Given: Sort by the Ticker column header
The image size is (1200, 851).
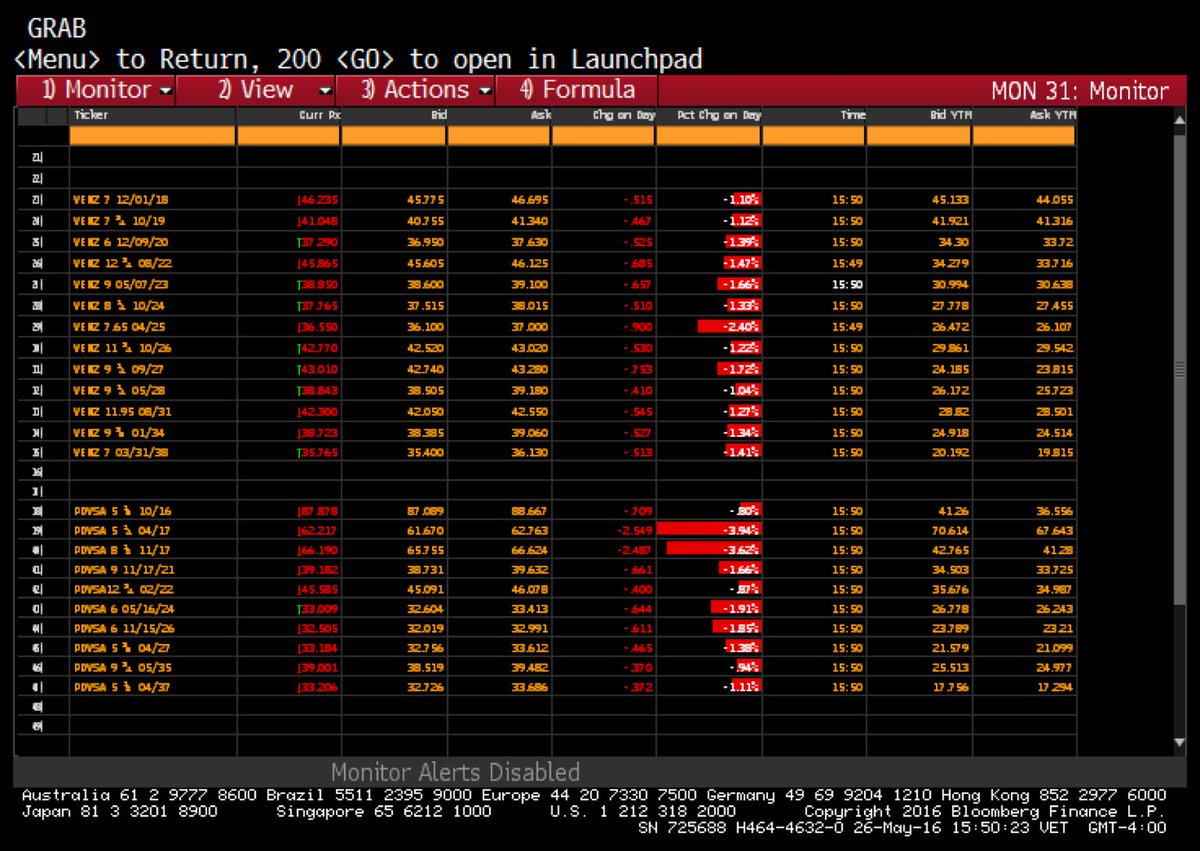Looking at the screenshot, I should [90, 115].
